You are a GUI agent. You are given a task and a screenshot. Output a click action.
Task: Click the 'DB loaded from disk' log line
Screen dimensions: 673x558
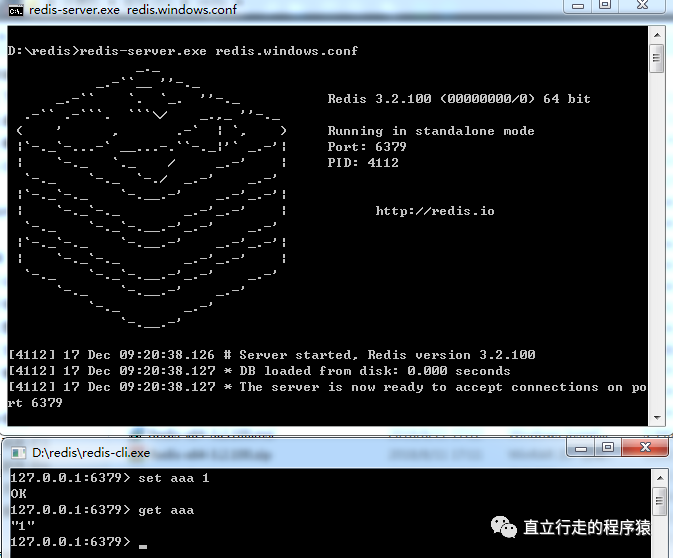[x=260, y=371]
